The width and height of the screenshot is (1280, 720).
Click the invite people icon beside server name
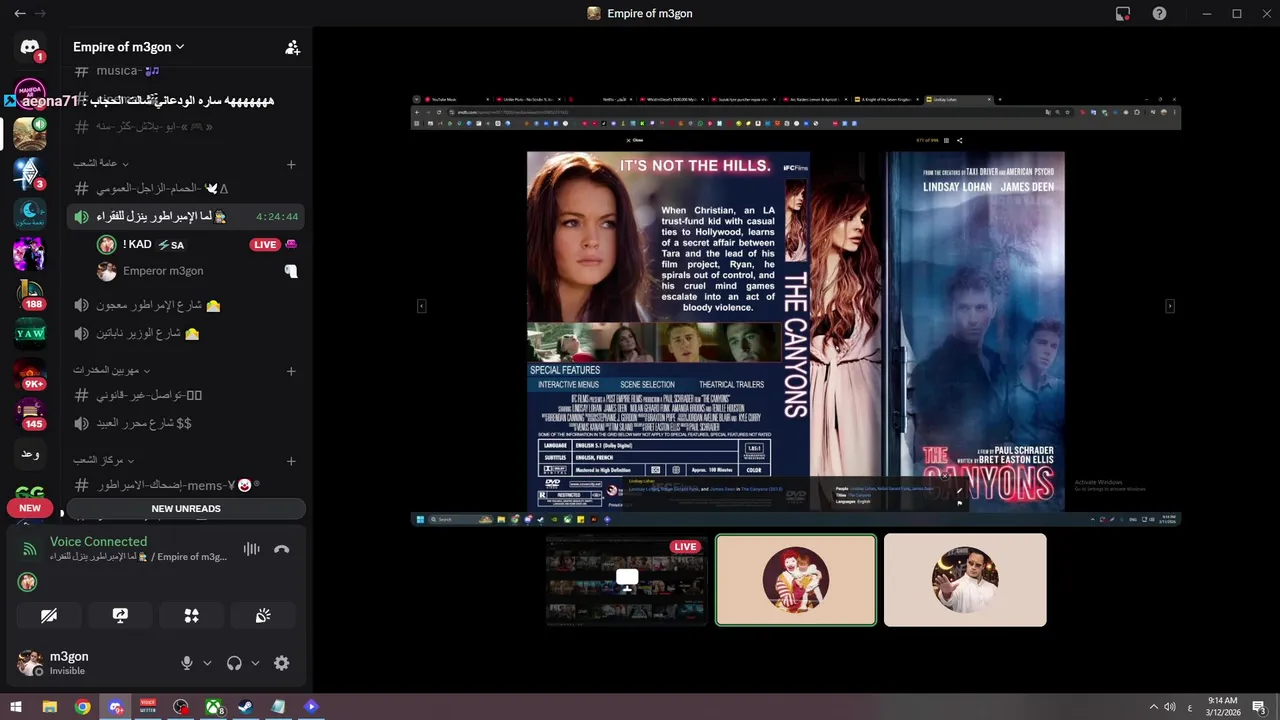[x=292, y=47]
